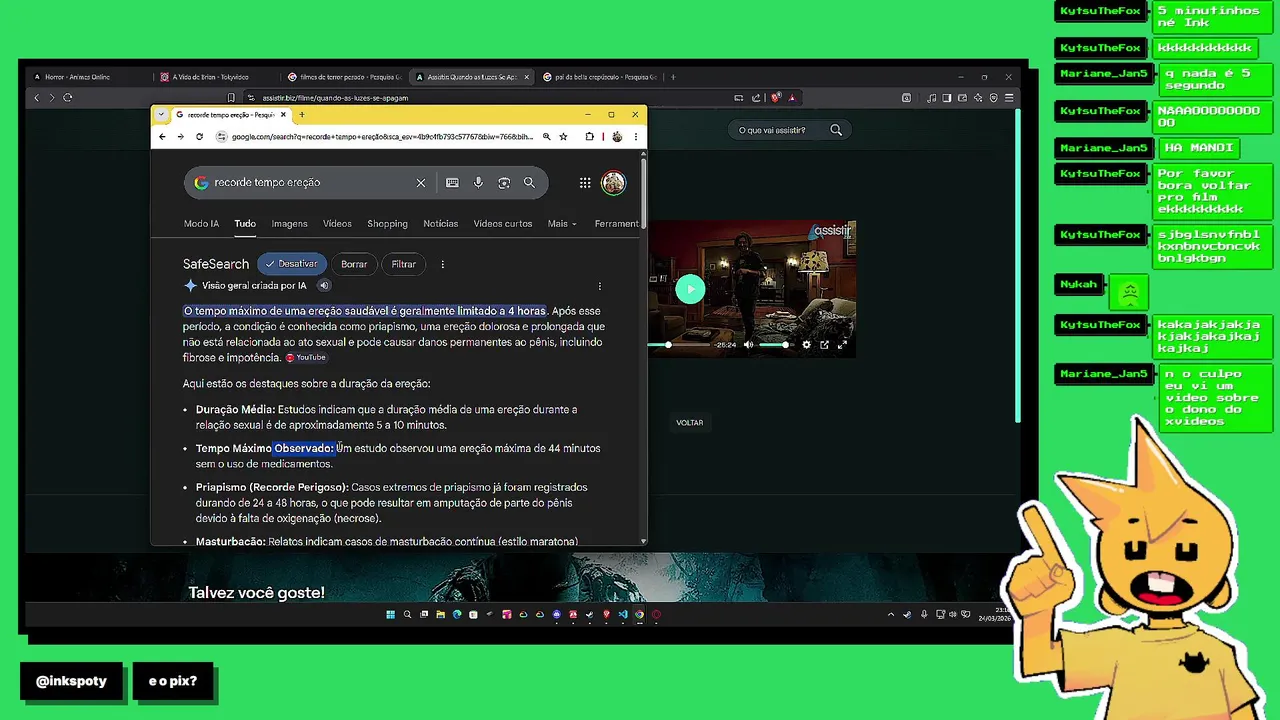This screenshot has width=1280, height=720.
Task: Open Chrome tab search dropdown arrow
Action: [161, 115]
